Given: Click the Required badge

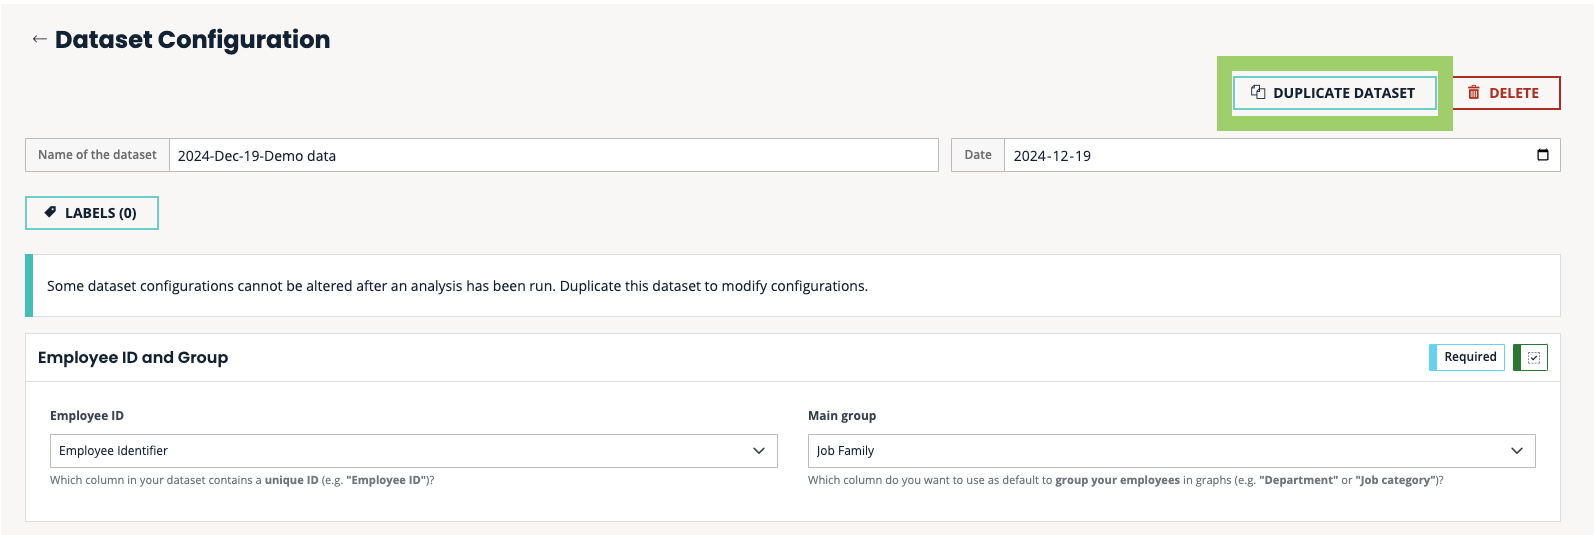Looking at the screenshot, I should coord(1469,357).
